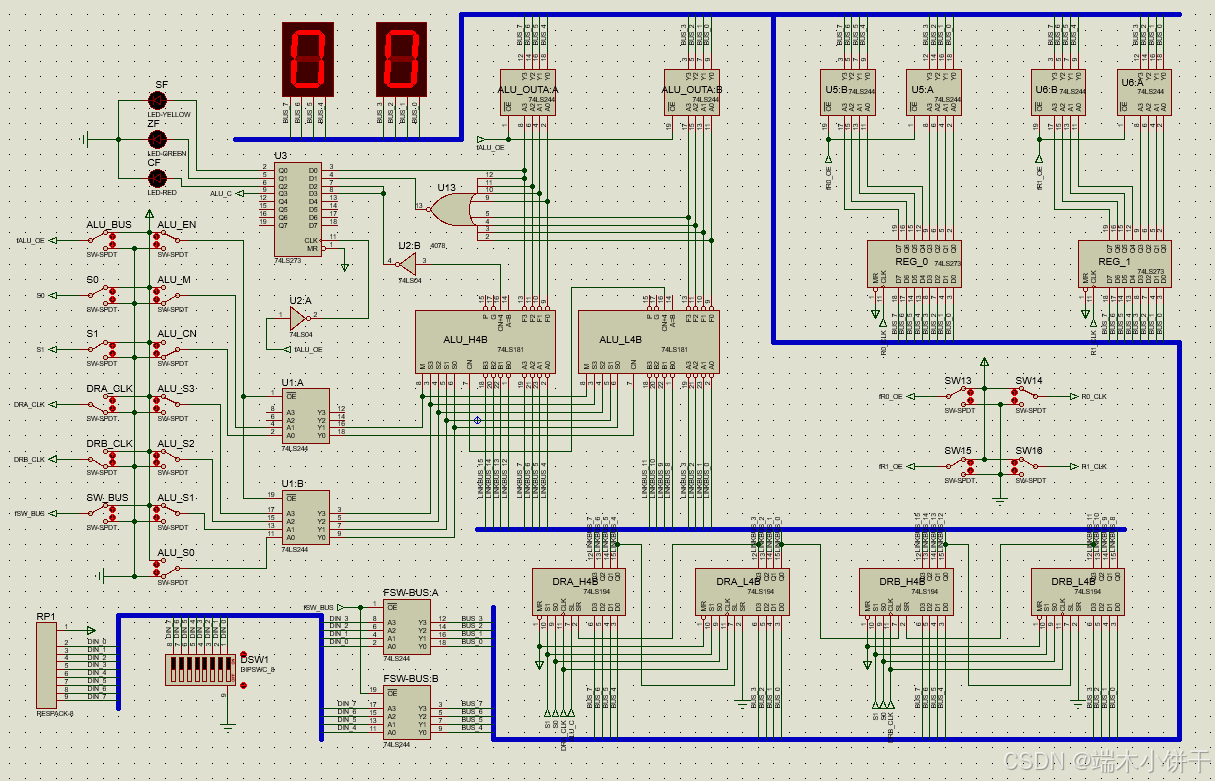Select the SF yellow LED
The image size is (1215, 781).
pyautogui.click(x=157, y=100)
